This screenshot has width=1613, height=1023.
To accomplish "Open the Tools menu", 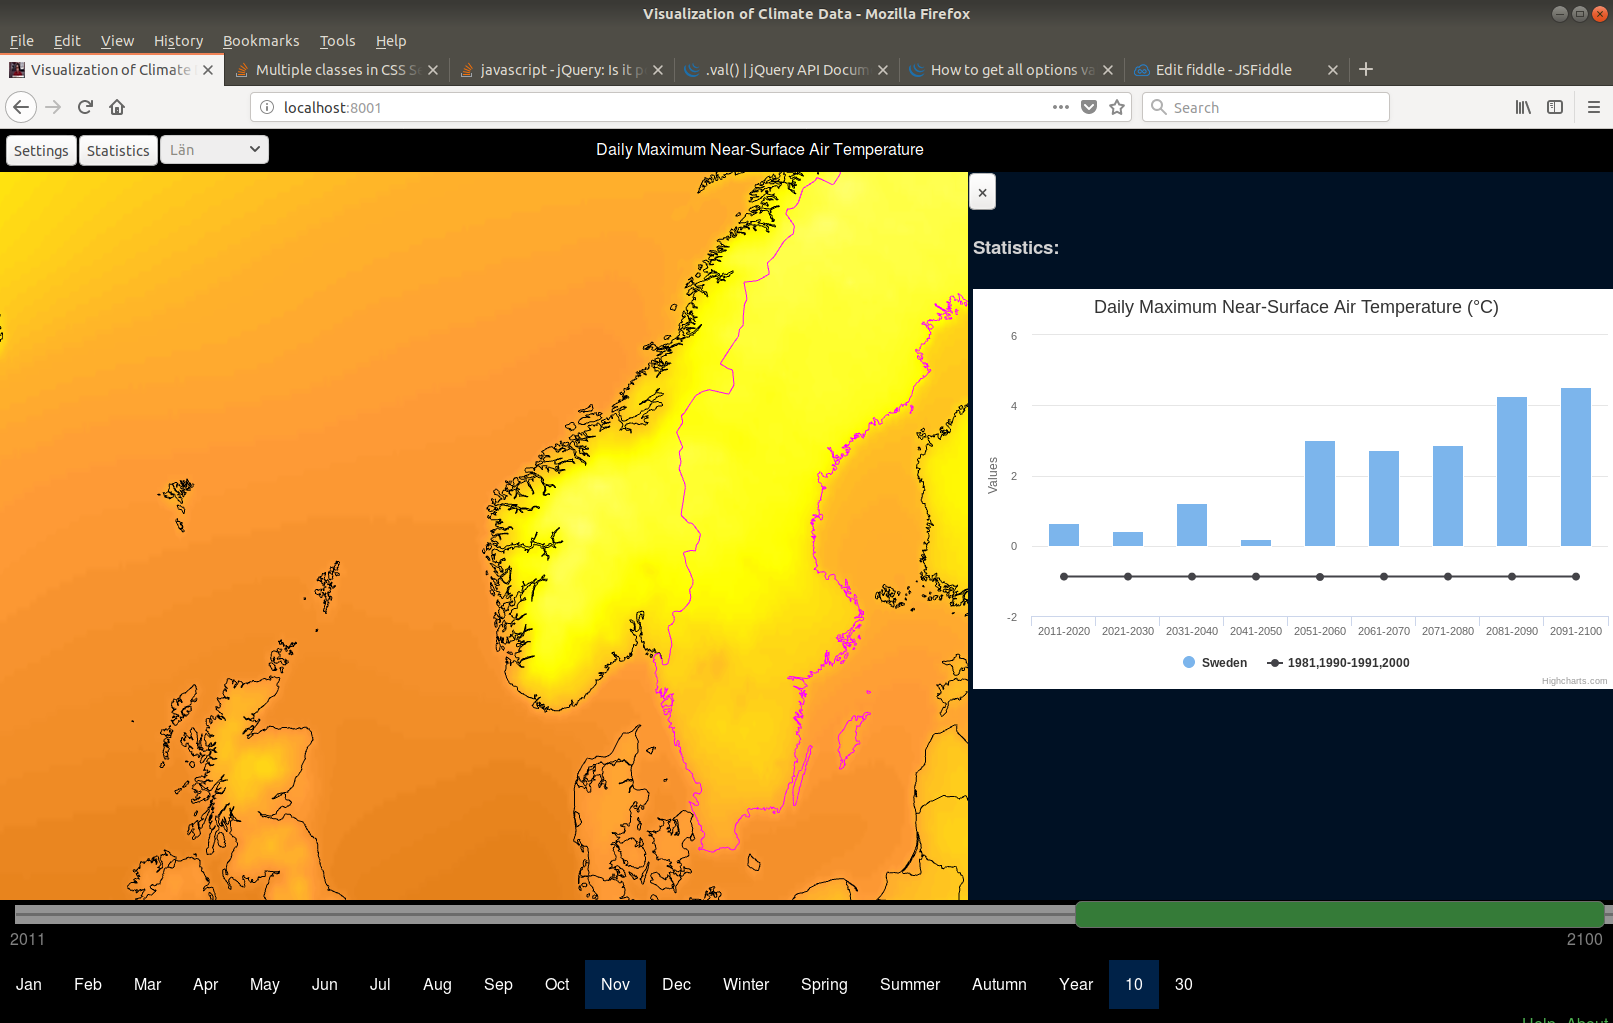I will coord(337,41).
